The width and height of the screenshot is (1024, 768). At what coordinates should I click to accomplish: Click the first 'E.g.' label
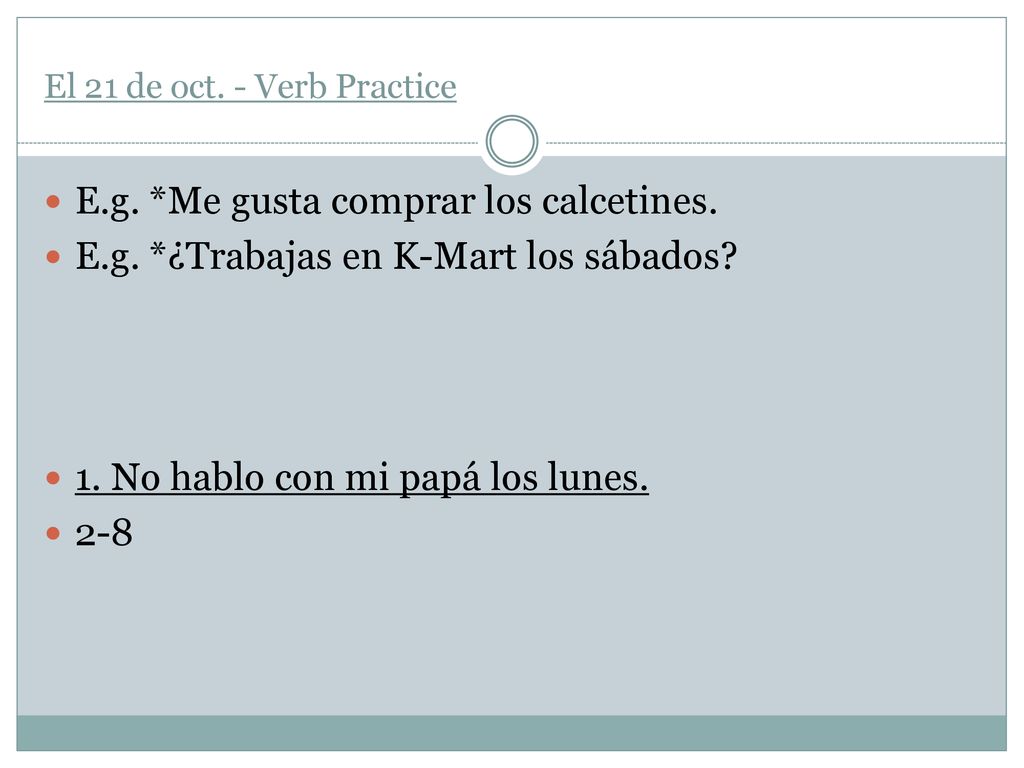(107, 202)
